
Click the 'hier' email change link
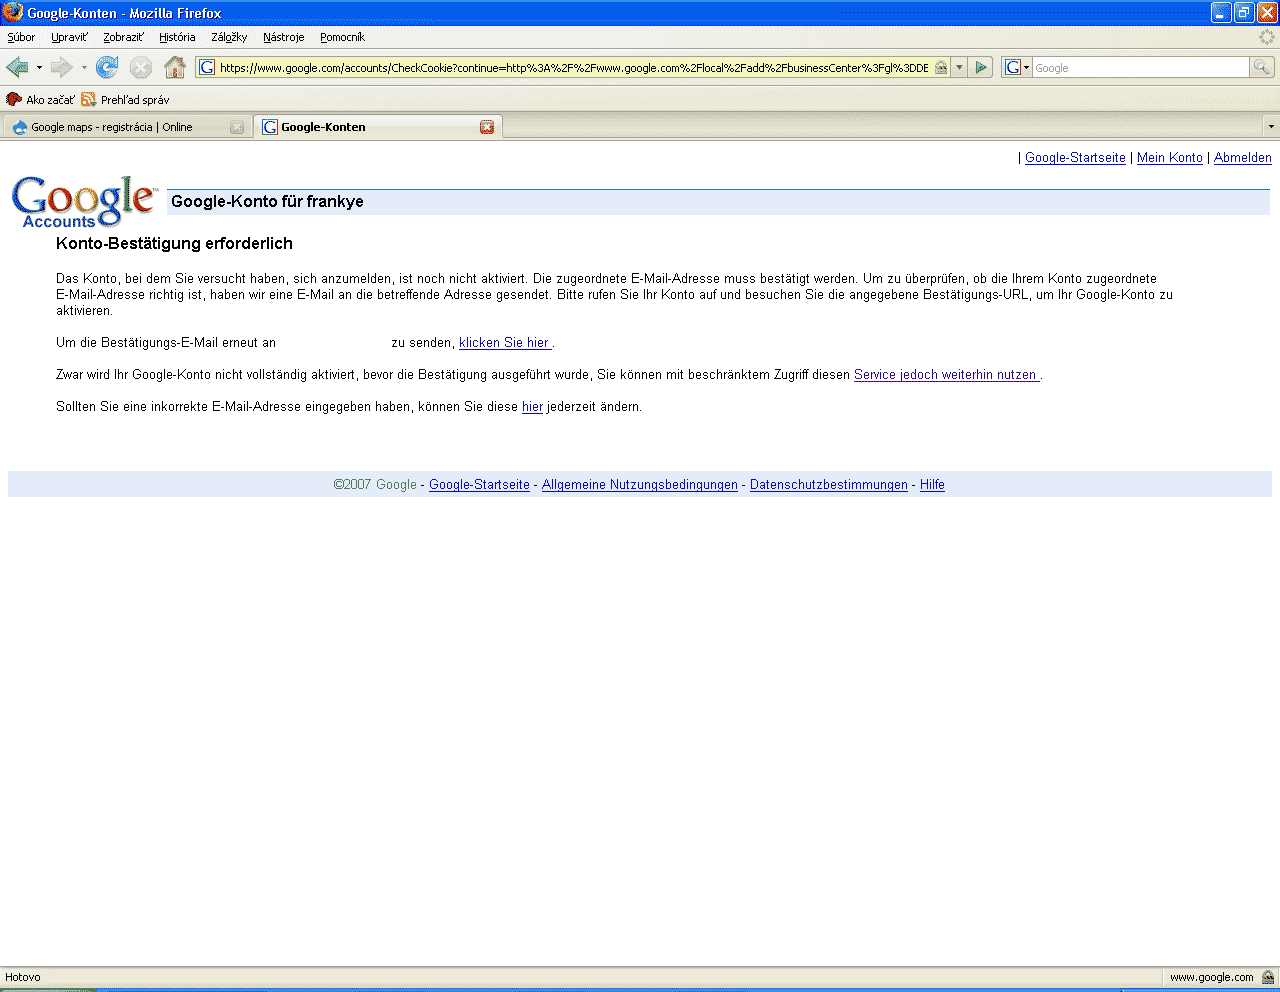tap(532, 407)
